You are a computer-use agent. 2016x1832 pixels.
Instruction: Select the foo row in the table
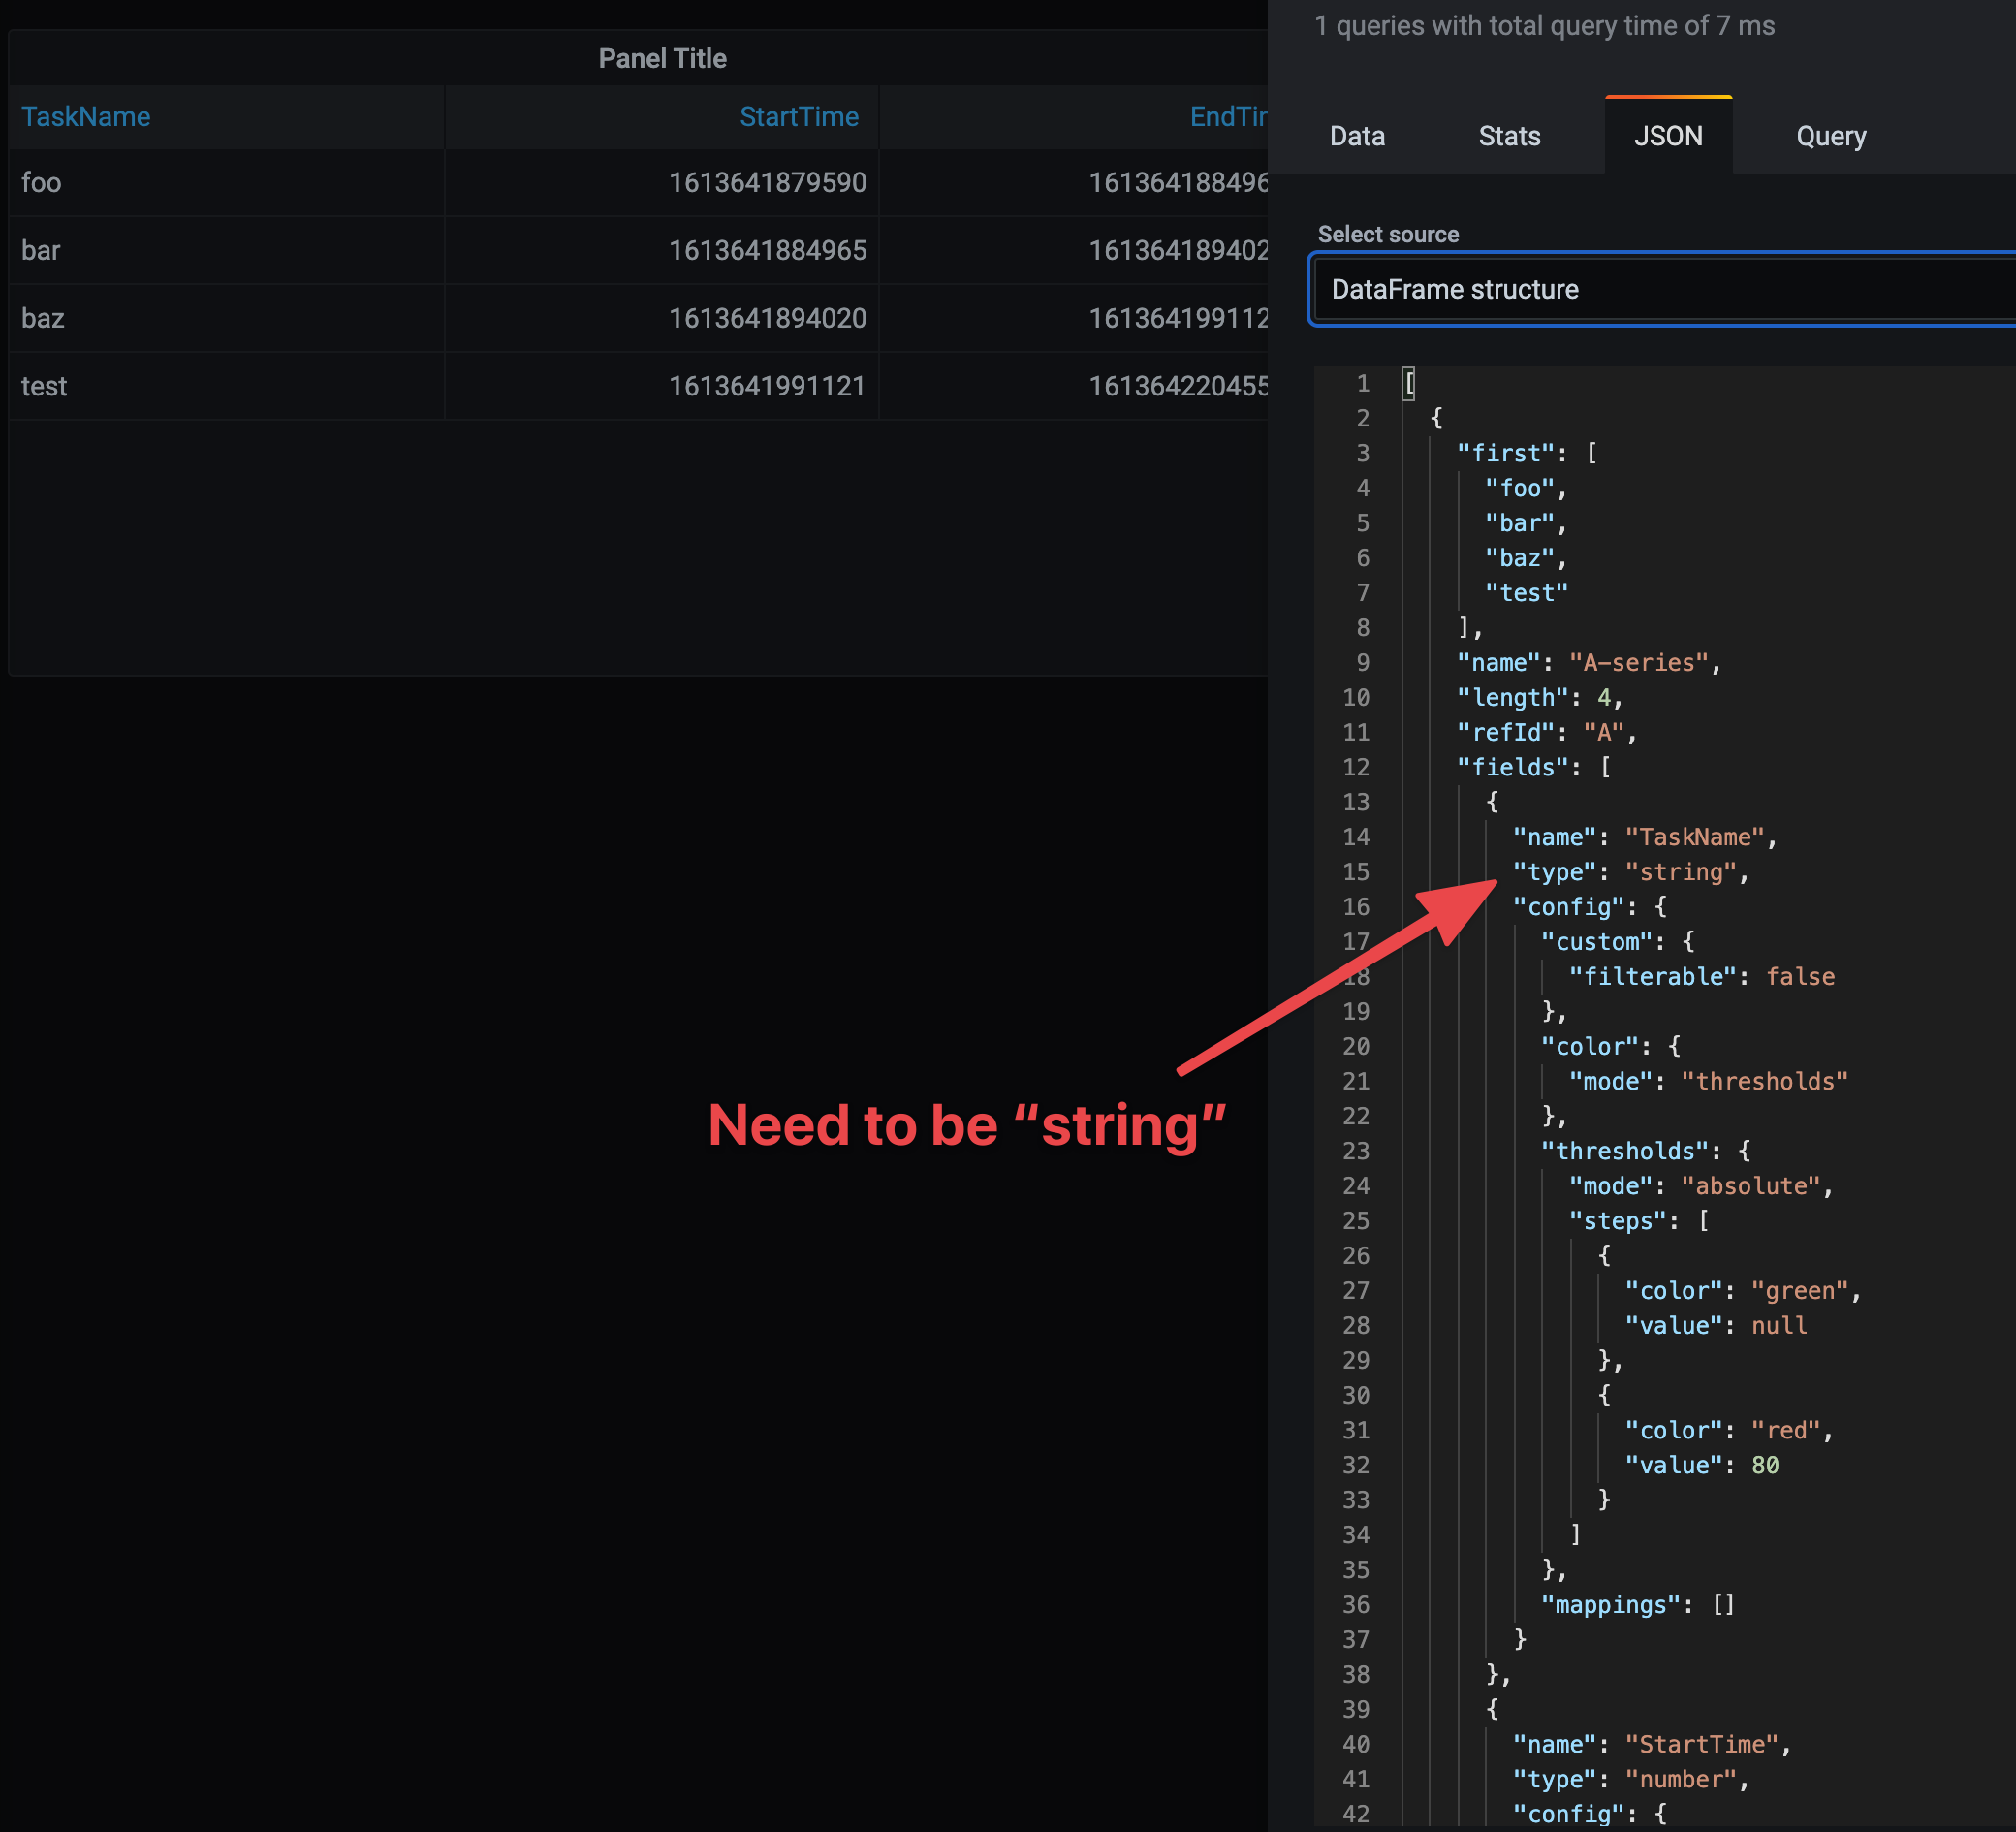tap(41, 182)
